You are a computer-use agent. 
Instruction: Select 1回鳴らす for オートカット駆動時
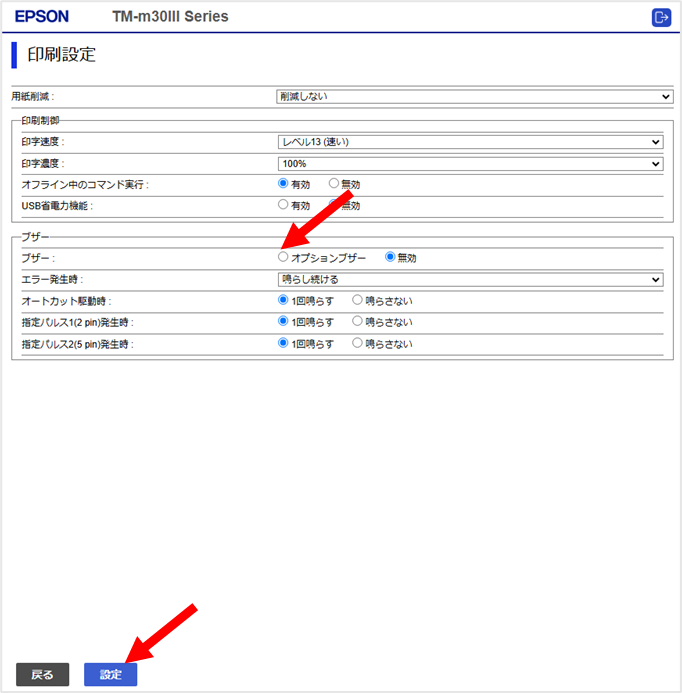[284, 300]
